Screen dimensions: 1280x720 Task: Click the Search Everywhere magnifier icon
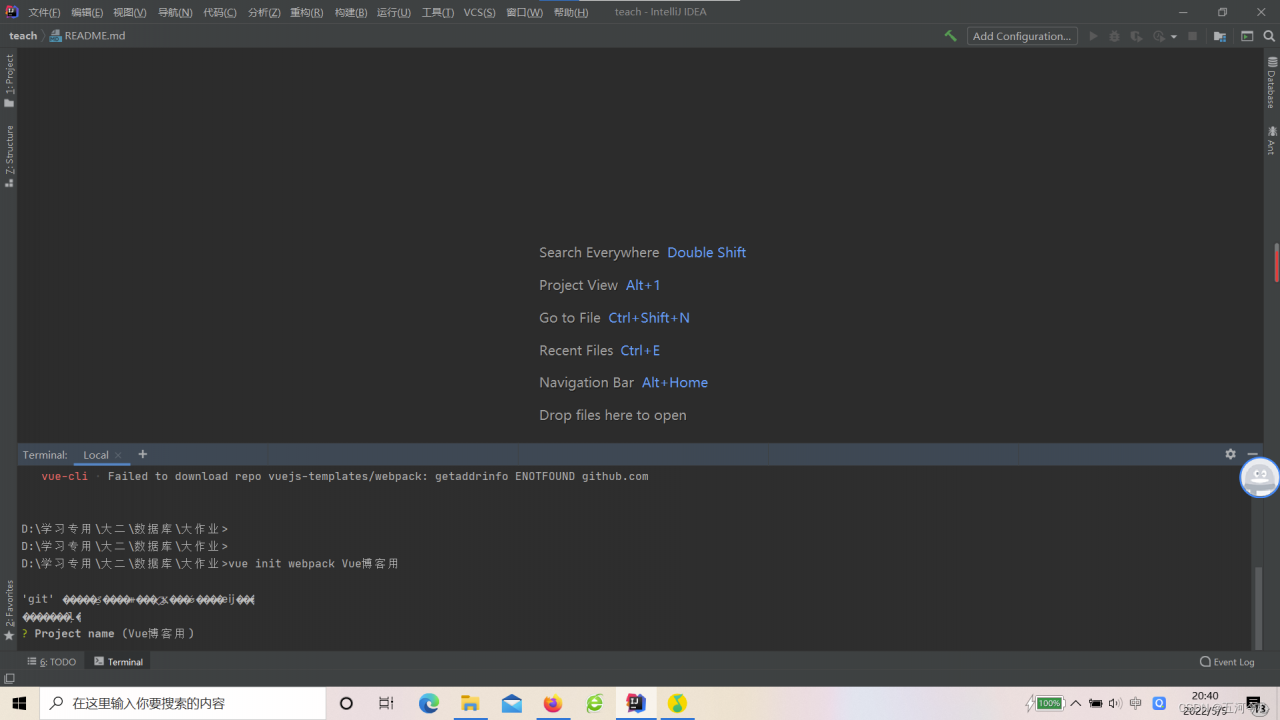1269,36
